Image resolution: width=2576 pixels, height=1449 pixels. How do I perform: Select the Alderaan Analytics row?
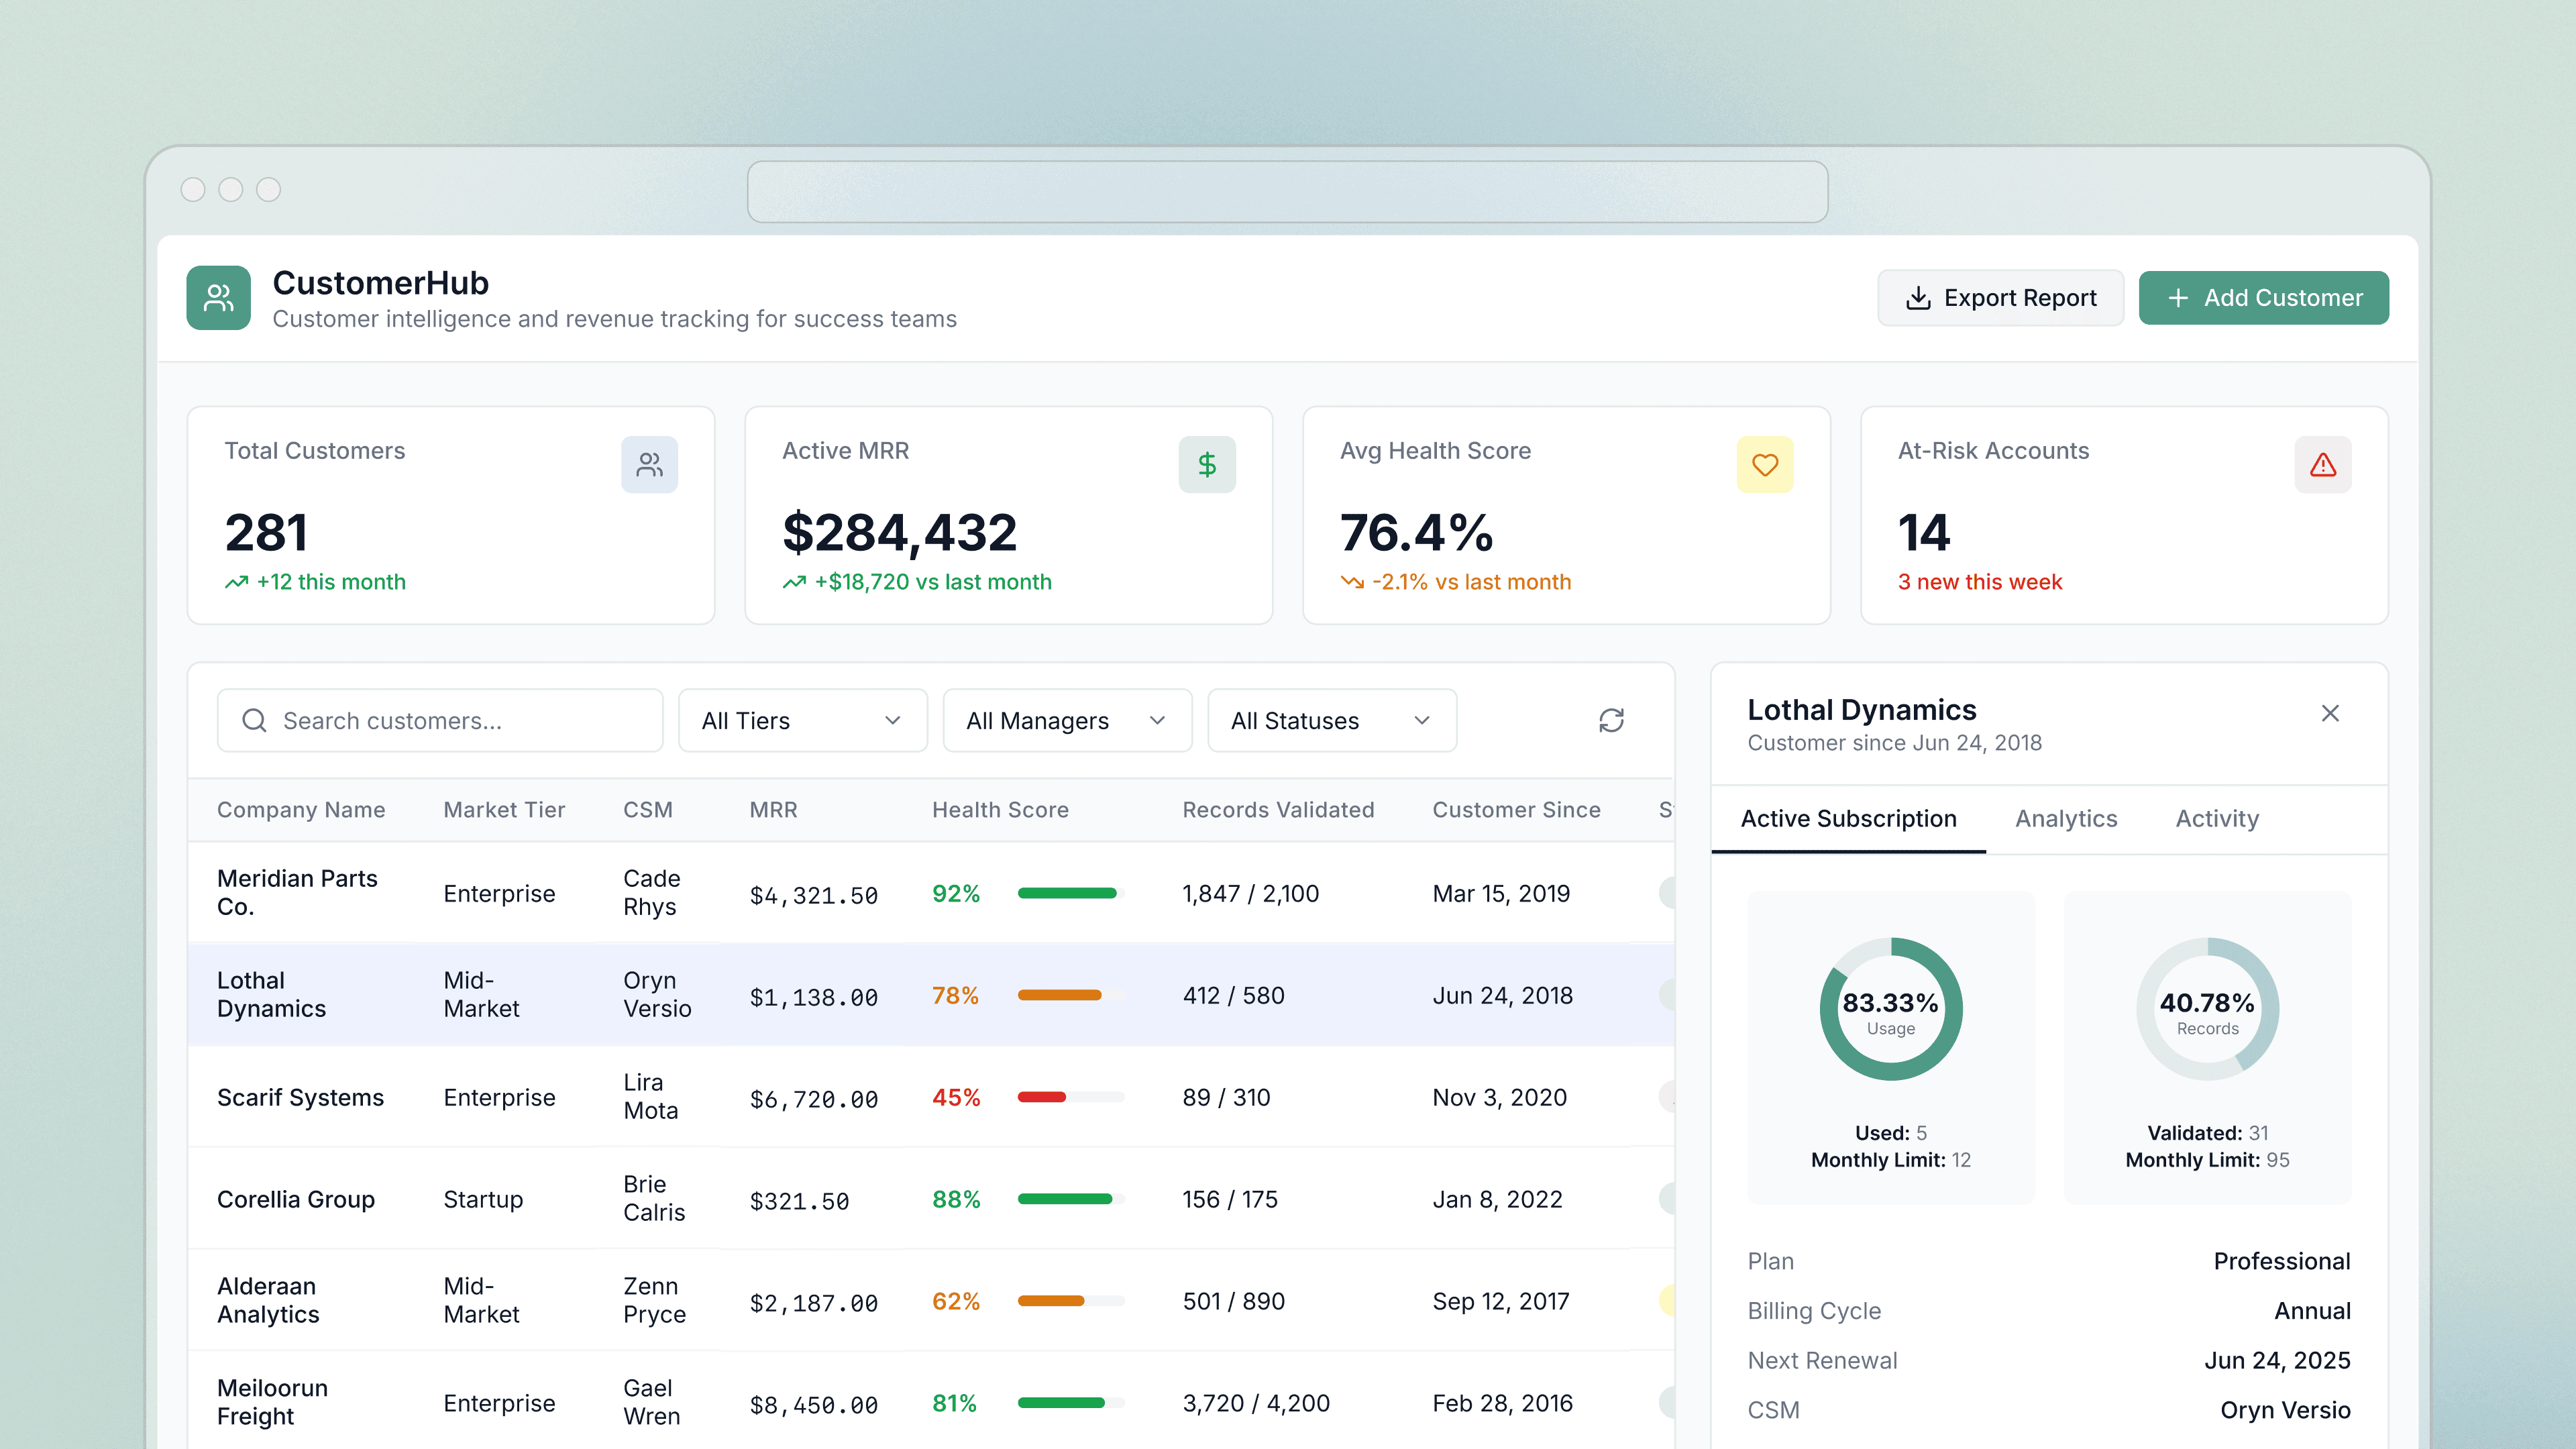tap(931, 1301)
